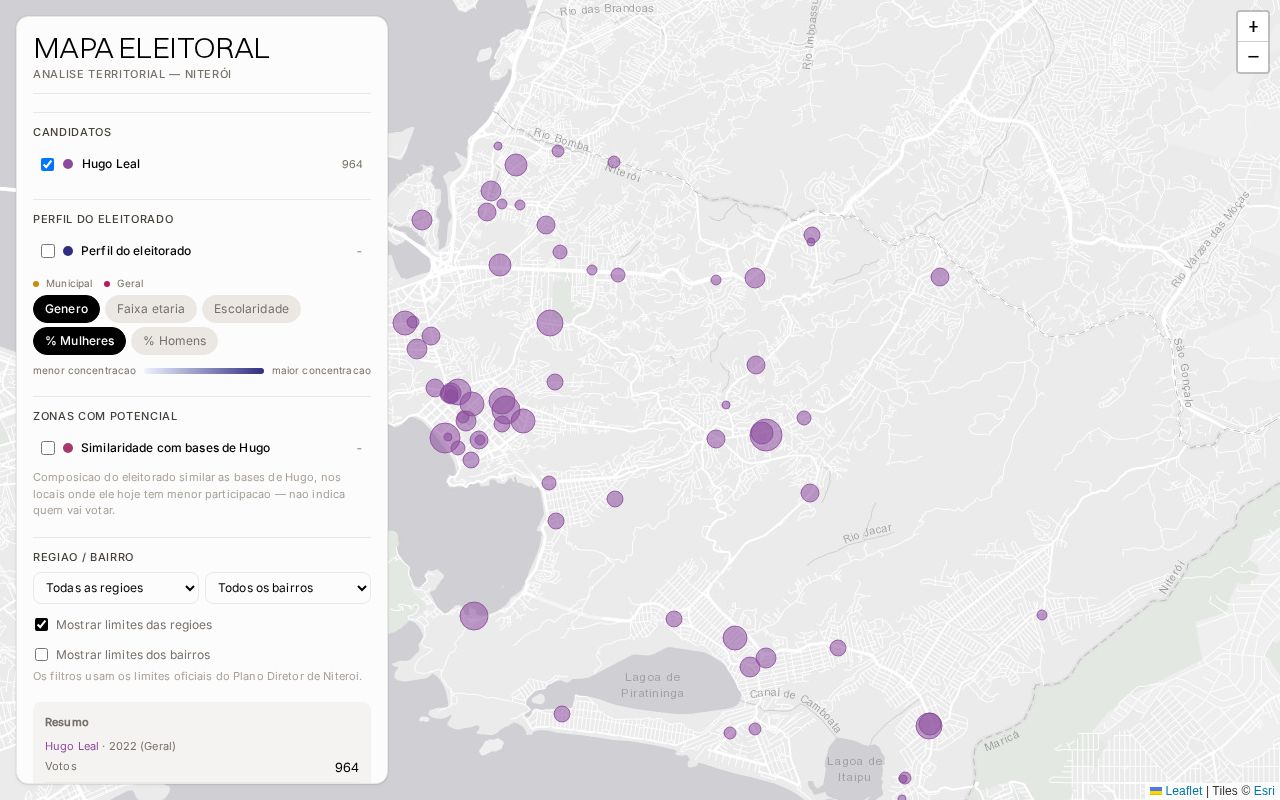Uncheck the Hugo Leal candidate checkbox

(x=47, y=164)
